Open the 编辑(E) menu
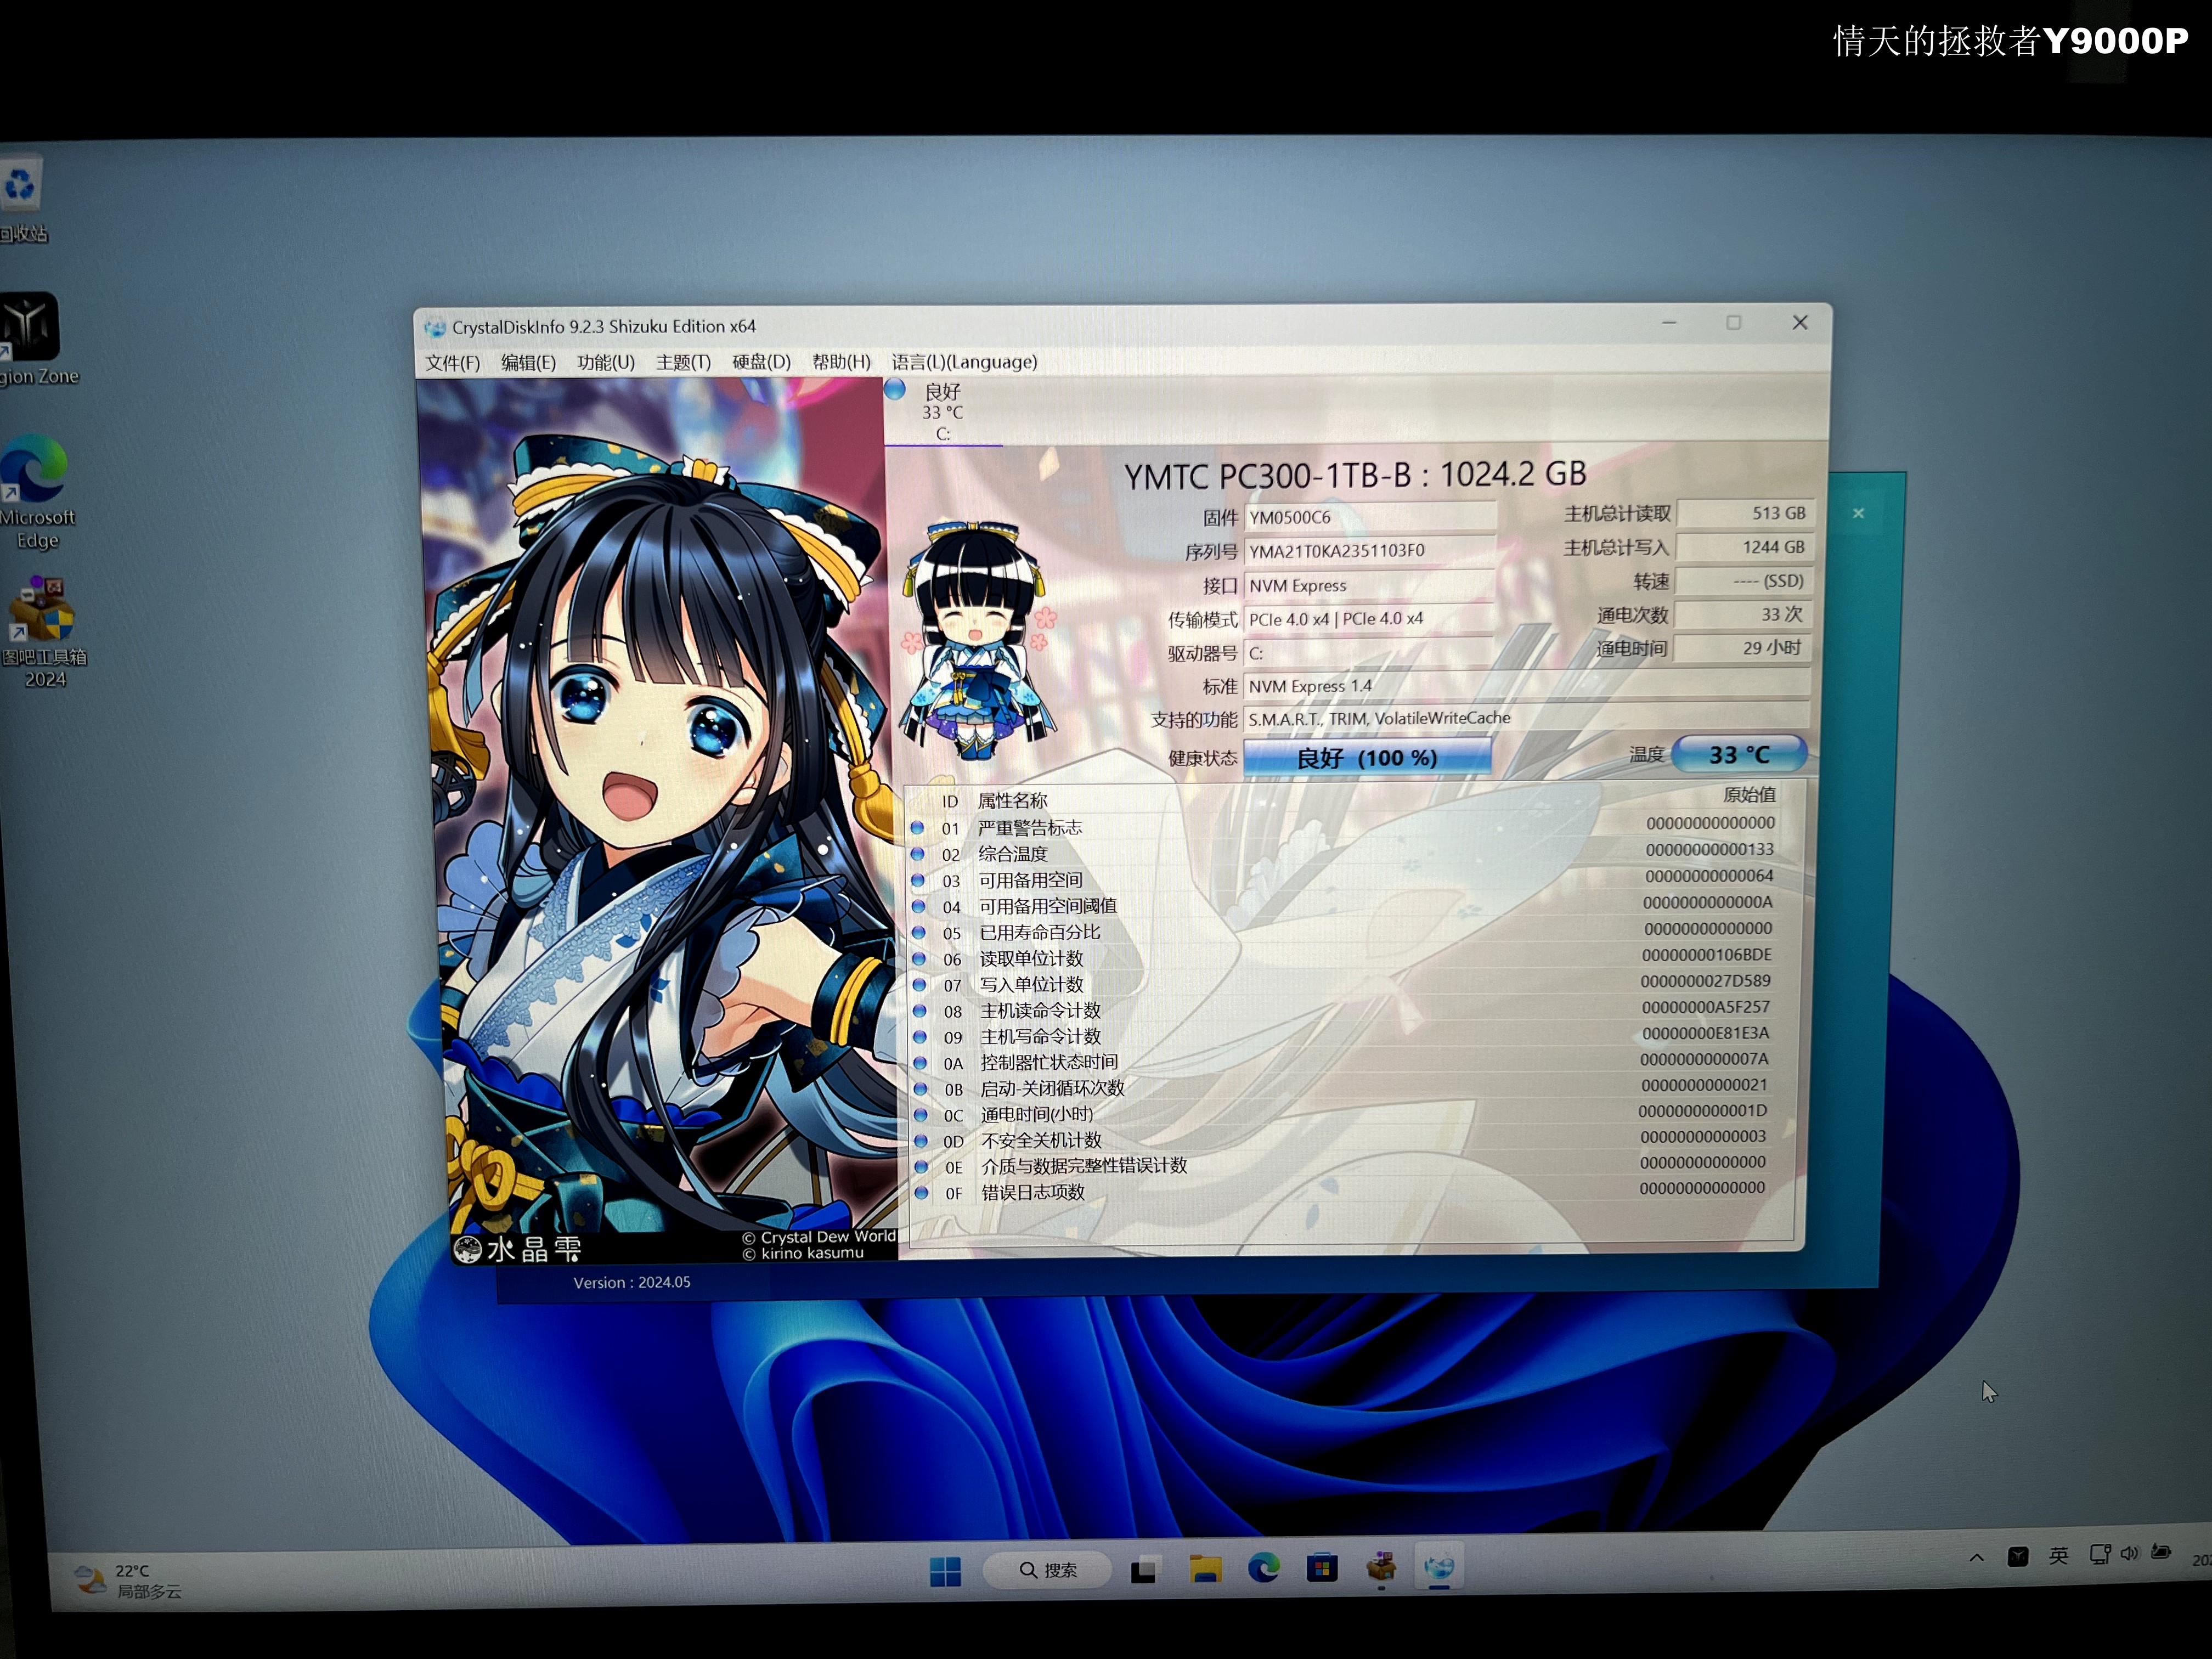Image resolution: width=2212 pixels, height=1659 pixels. (x=528, y=362)
